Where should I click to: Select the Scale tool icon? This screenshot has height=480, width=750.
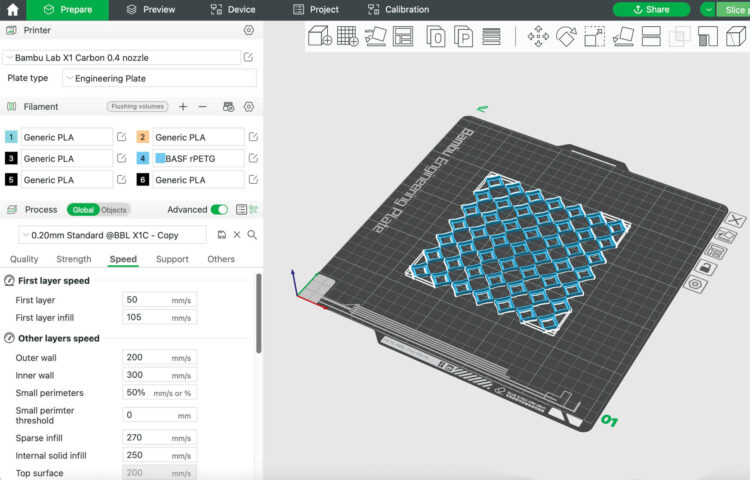pos(594,37)
